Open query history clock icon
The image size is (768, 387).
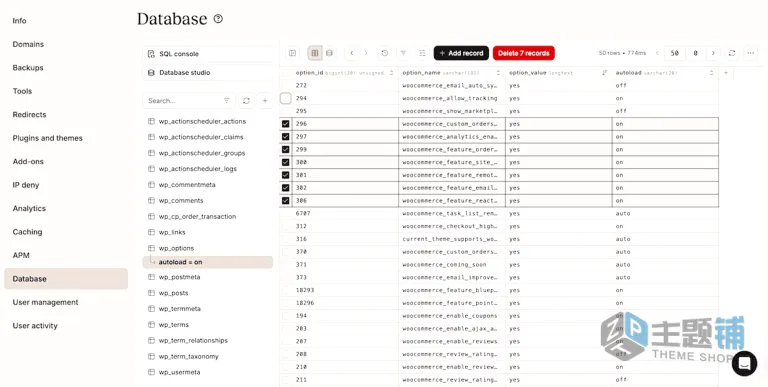[384, 53]
